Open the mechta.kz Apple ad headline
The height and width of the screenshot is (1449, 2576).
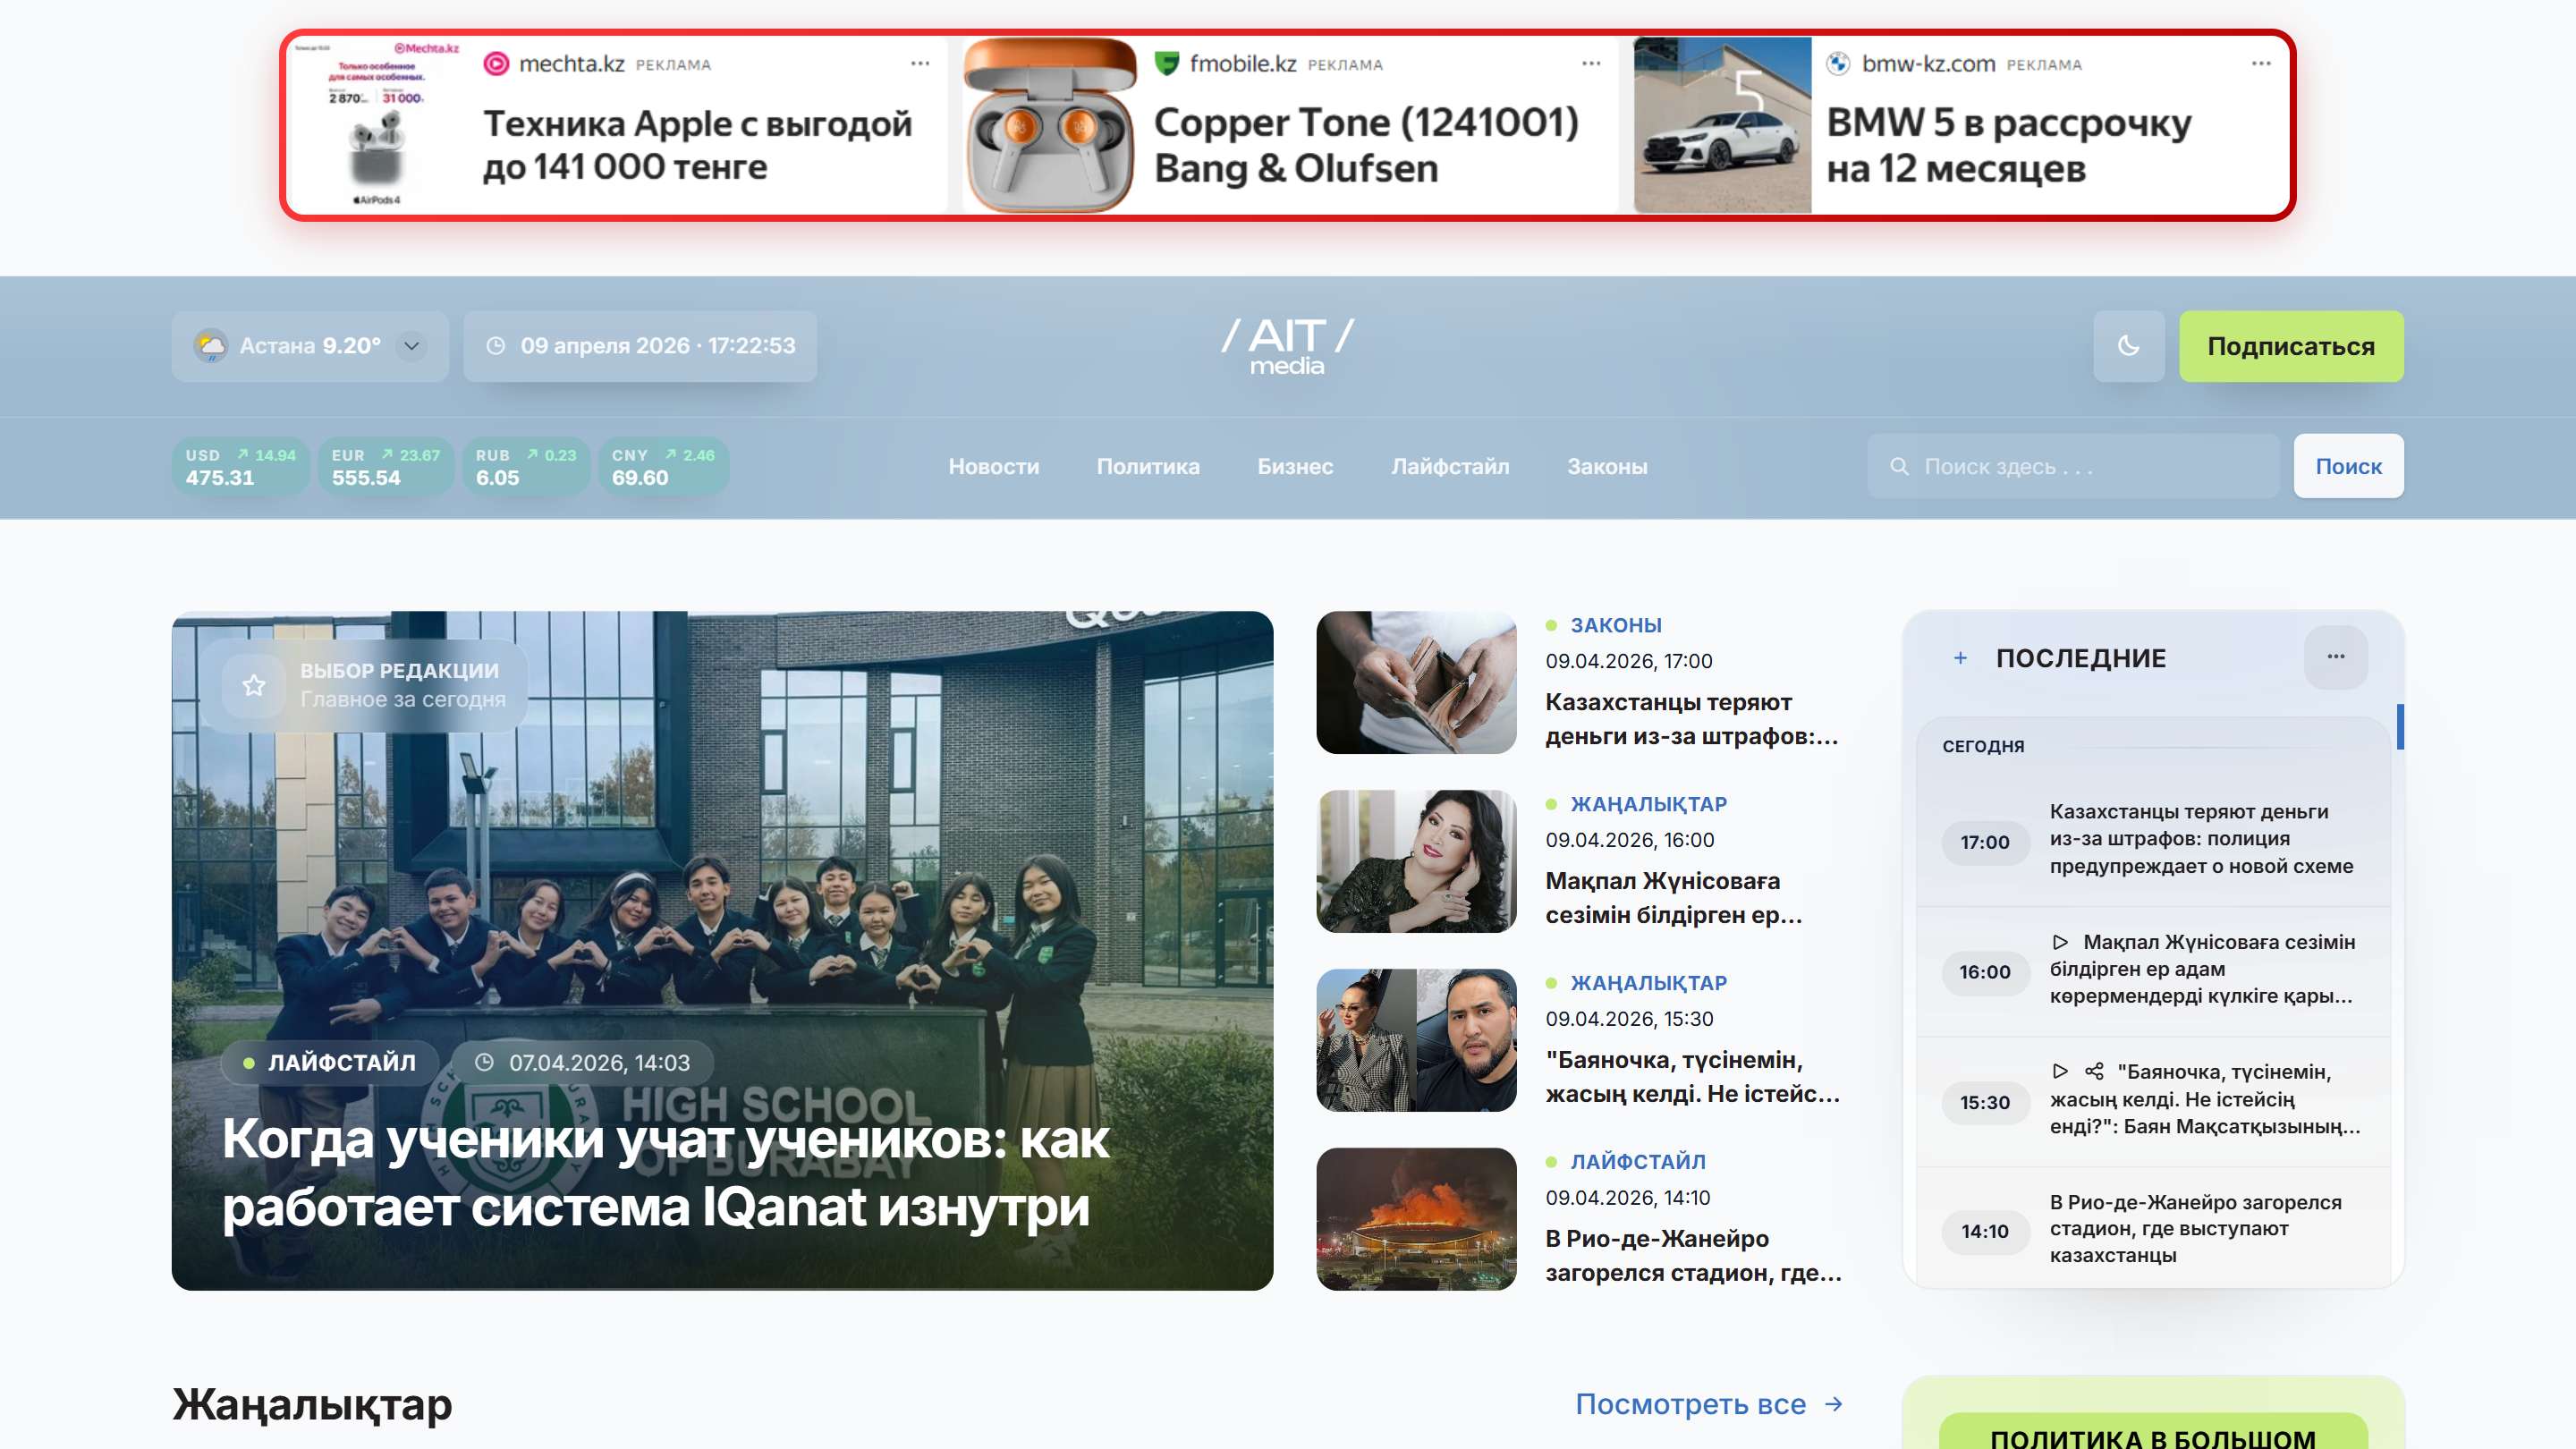pyautogui.click(x=697, y=145)
